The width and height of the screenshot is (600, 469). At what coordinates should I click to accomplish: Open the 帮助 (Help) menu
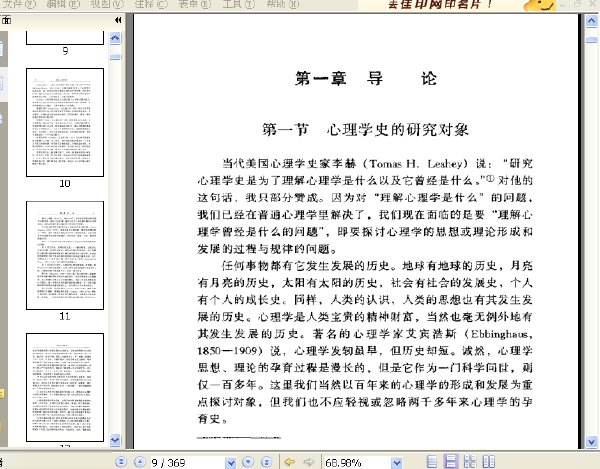(283, 4)
